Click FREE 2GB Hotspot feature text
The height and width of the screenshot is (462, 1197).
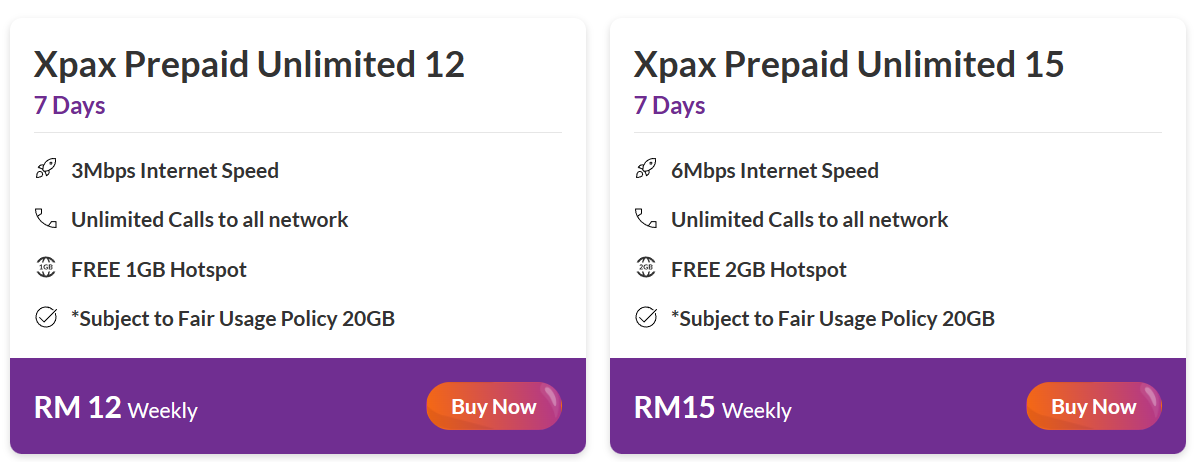759,269
